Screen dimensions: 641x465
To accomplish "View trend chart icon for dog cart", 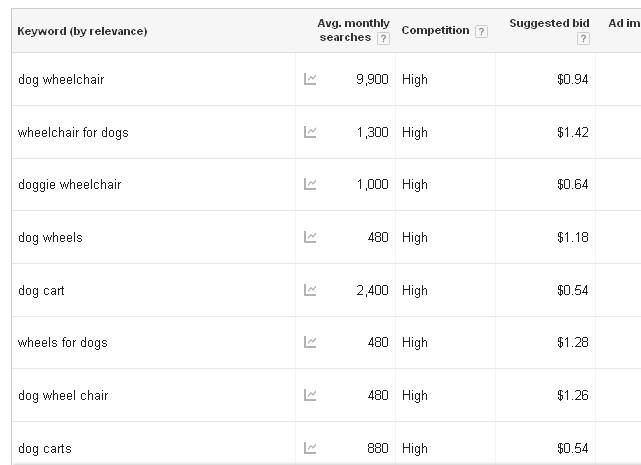I will click(310, 290).
